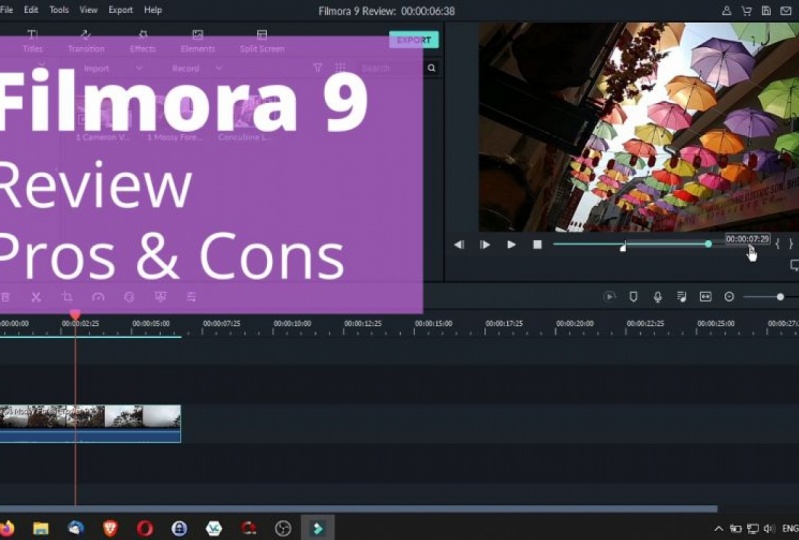Select the Mossy Forest video clip on timeline
The width and height of the screenshot is (799, 540).
pyautogui.click(x=90, y=424)
